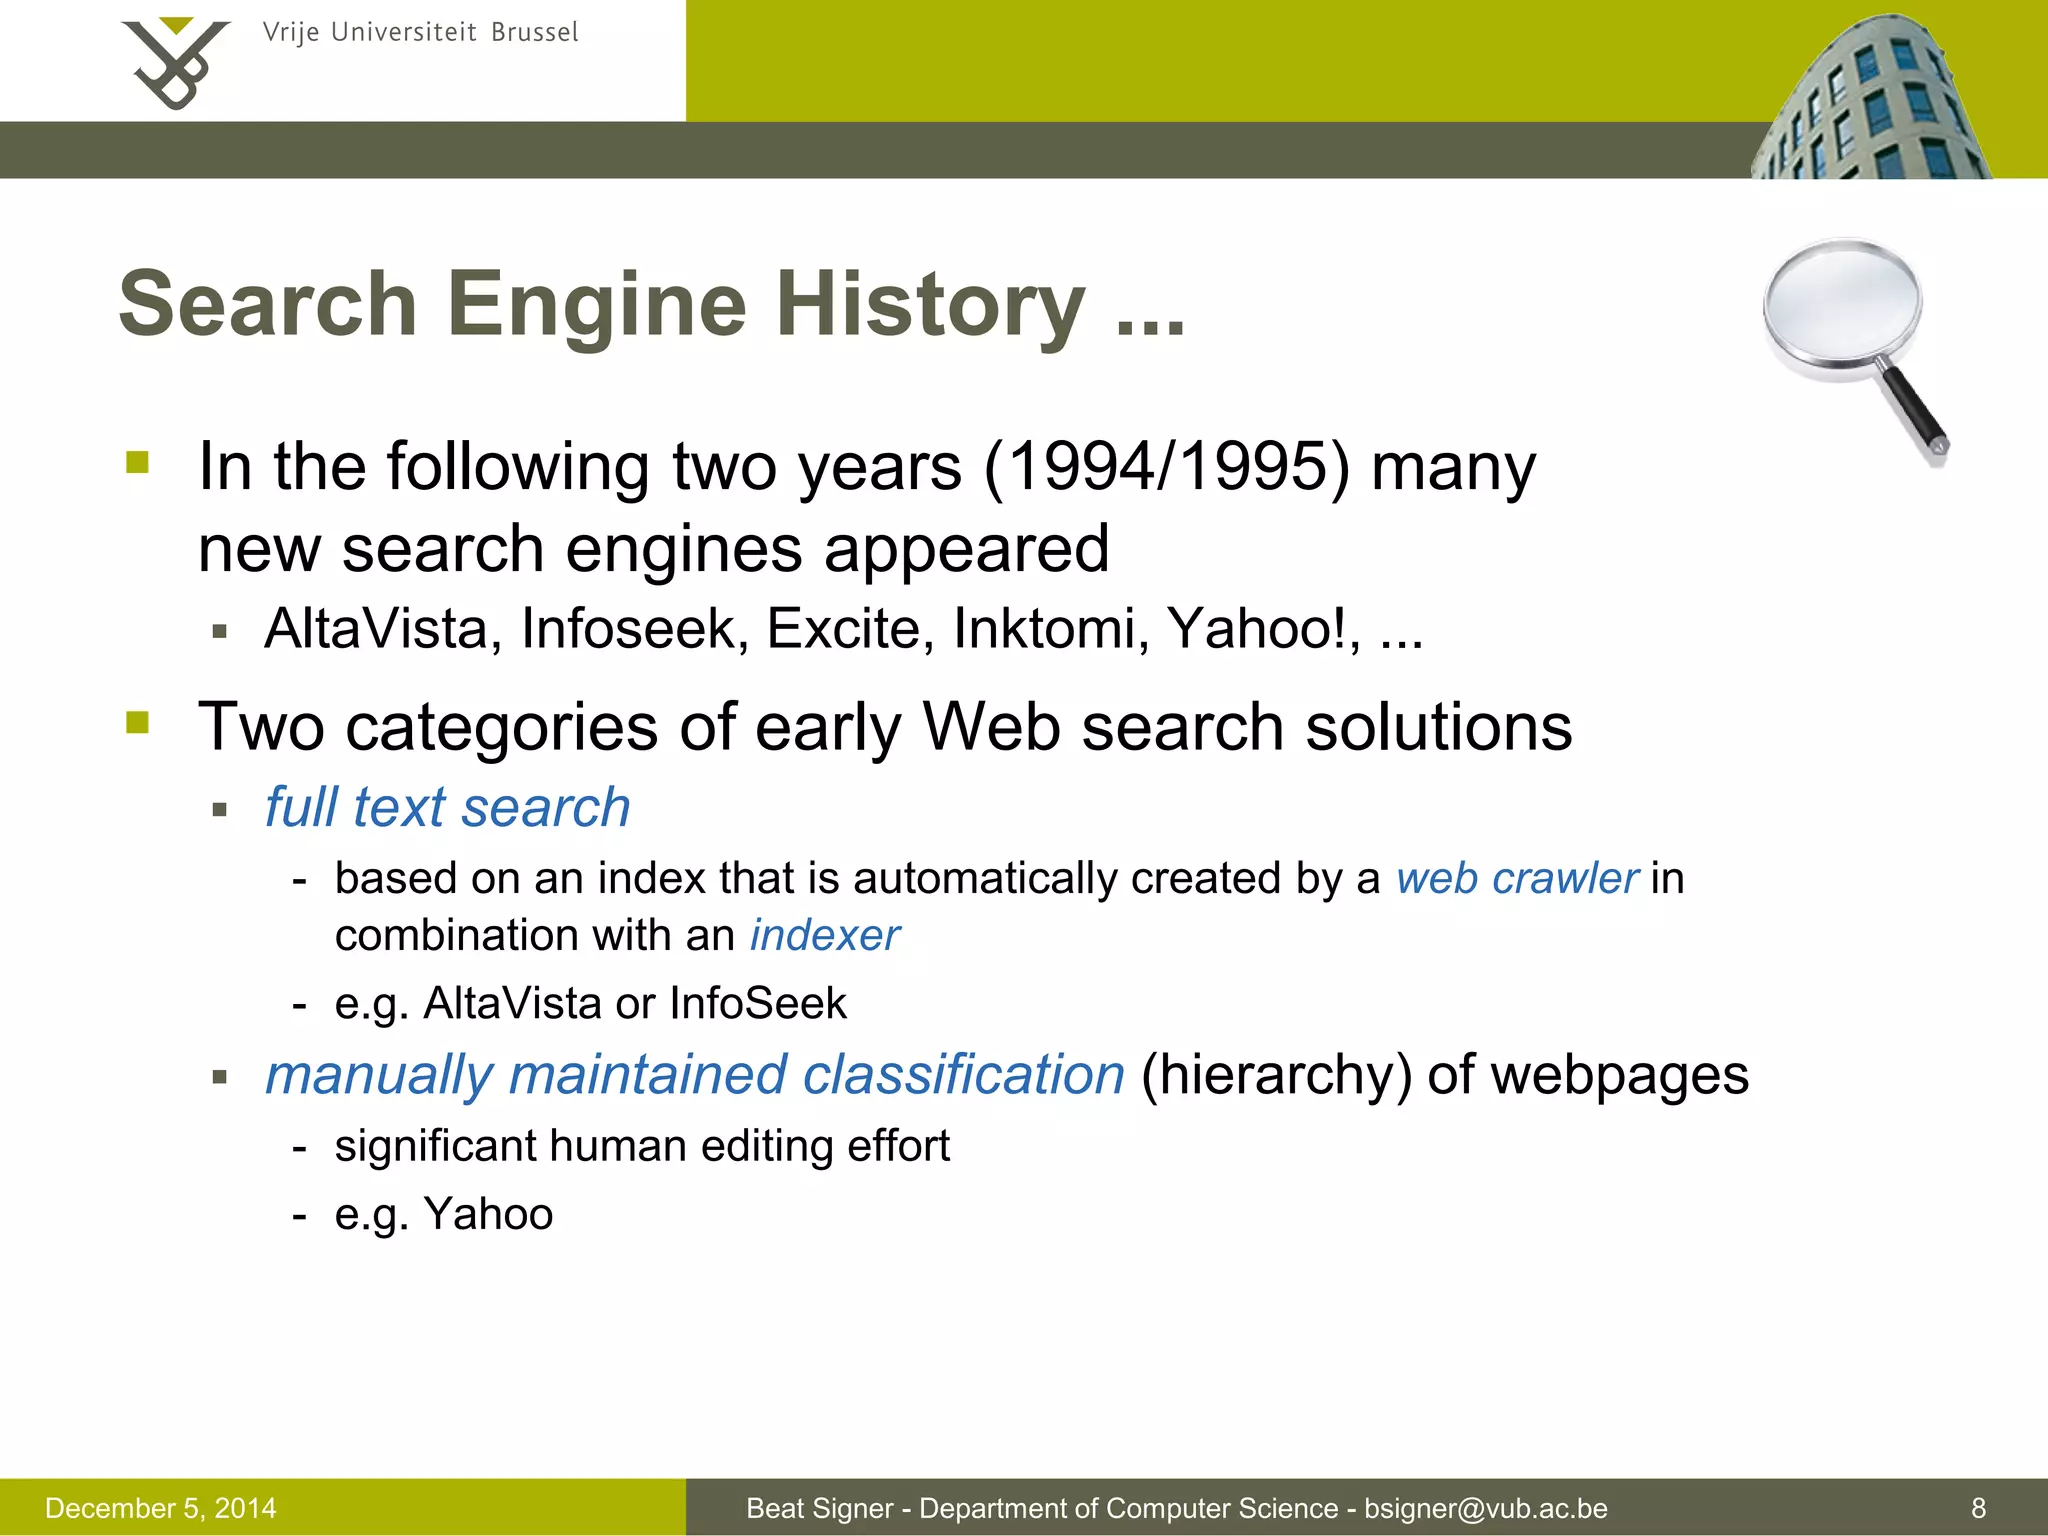Click the 'Search Engine History ...' title
This screenshot has height=1536, width=2048.
(652, 303)
